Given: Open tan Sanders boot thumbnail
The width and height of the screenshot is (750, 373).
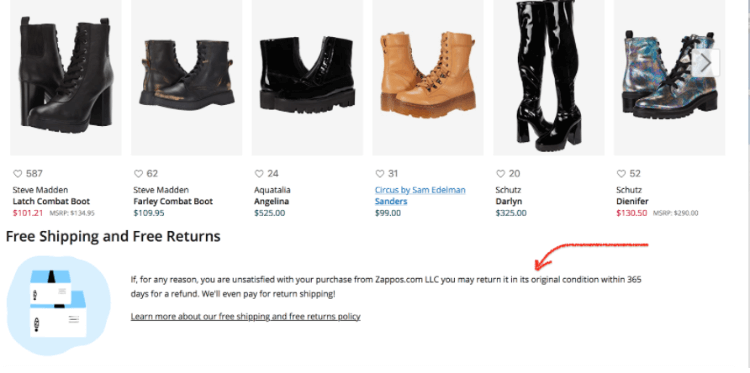Looking at the screenshot, I should tap(428, 77).
